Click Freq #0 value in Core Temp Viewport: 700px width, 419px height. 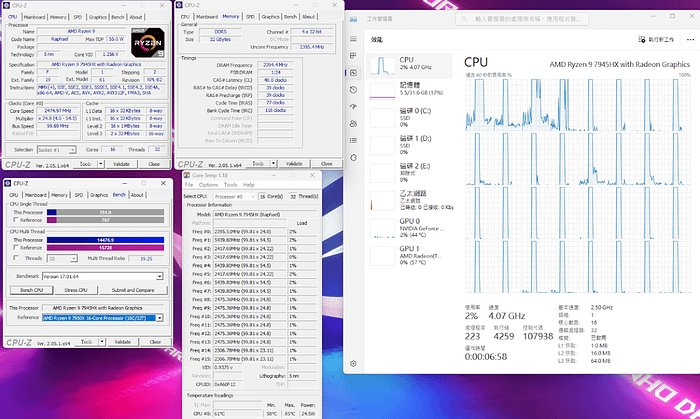tap(250, 232)
